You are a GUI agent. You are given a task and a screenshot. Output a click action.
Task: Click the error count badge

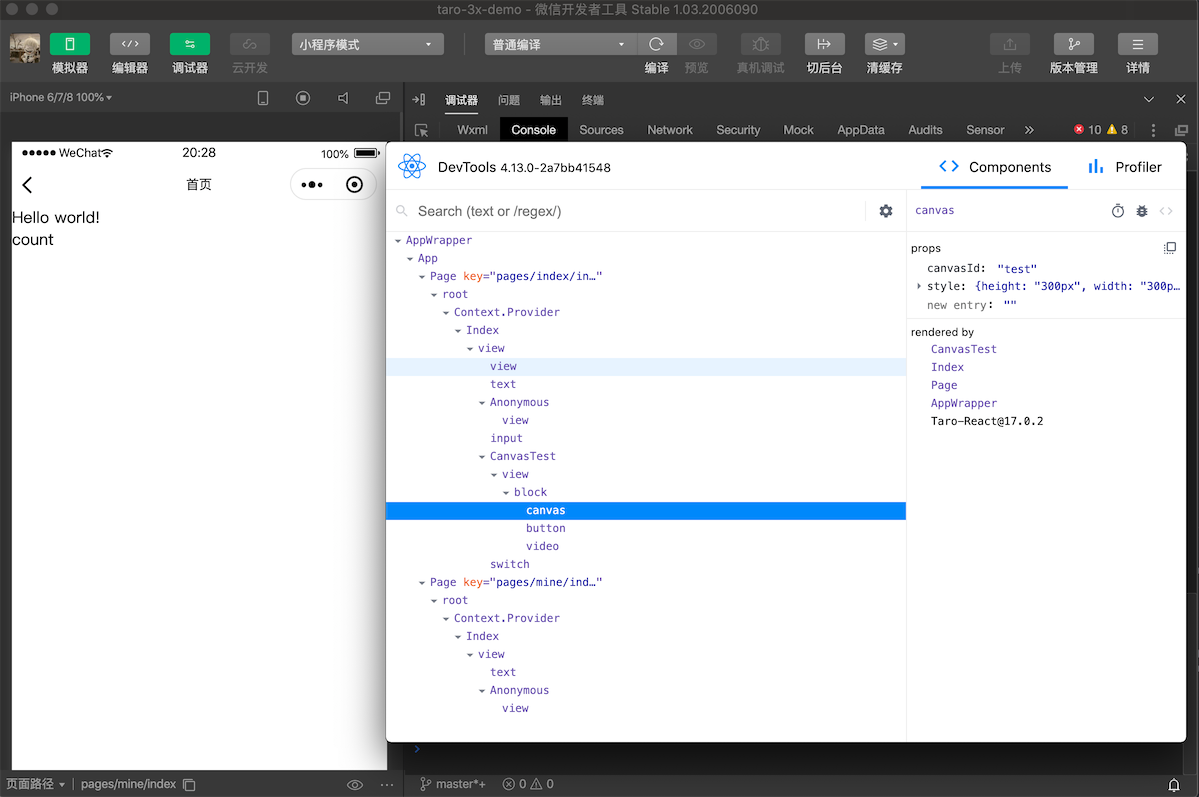pos(1087,130)
